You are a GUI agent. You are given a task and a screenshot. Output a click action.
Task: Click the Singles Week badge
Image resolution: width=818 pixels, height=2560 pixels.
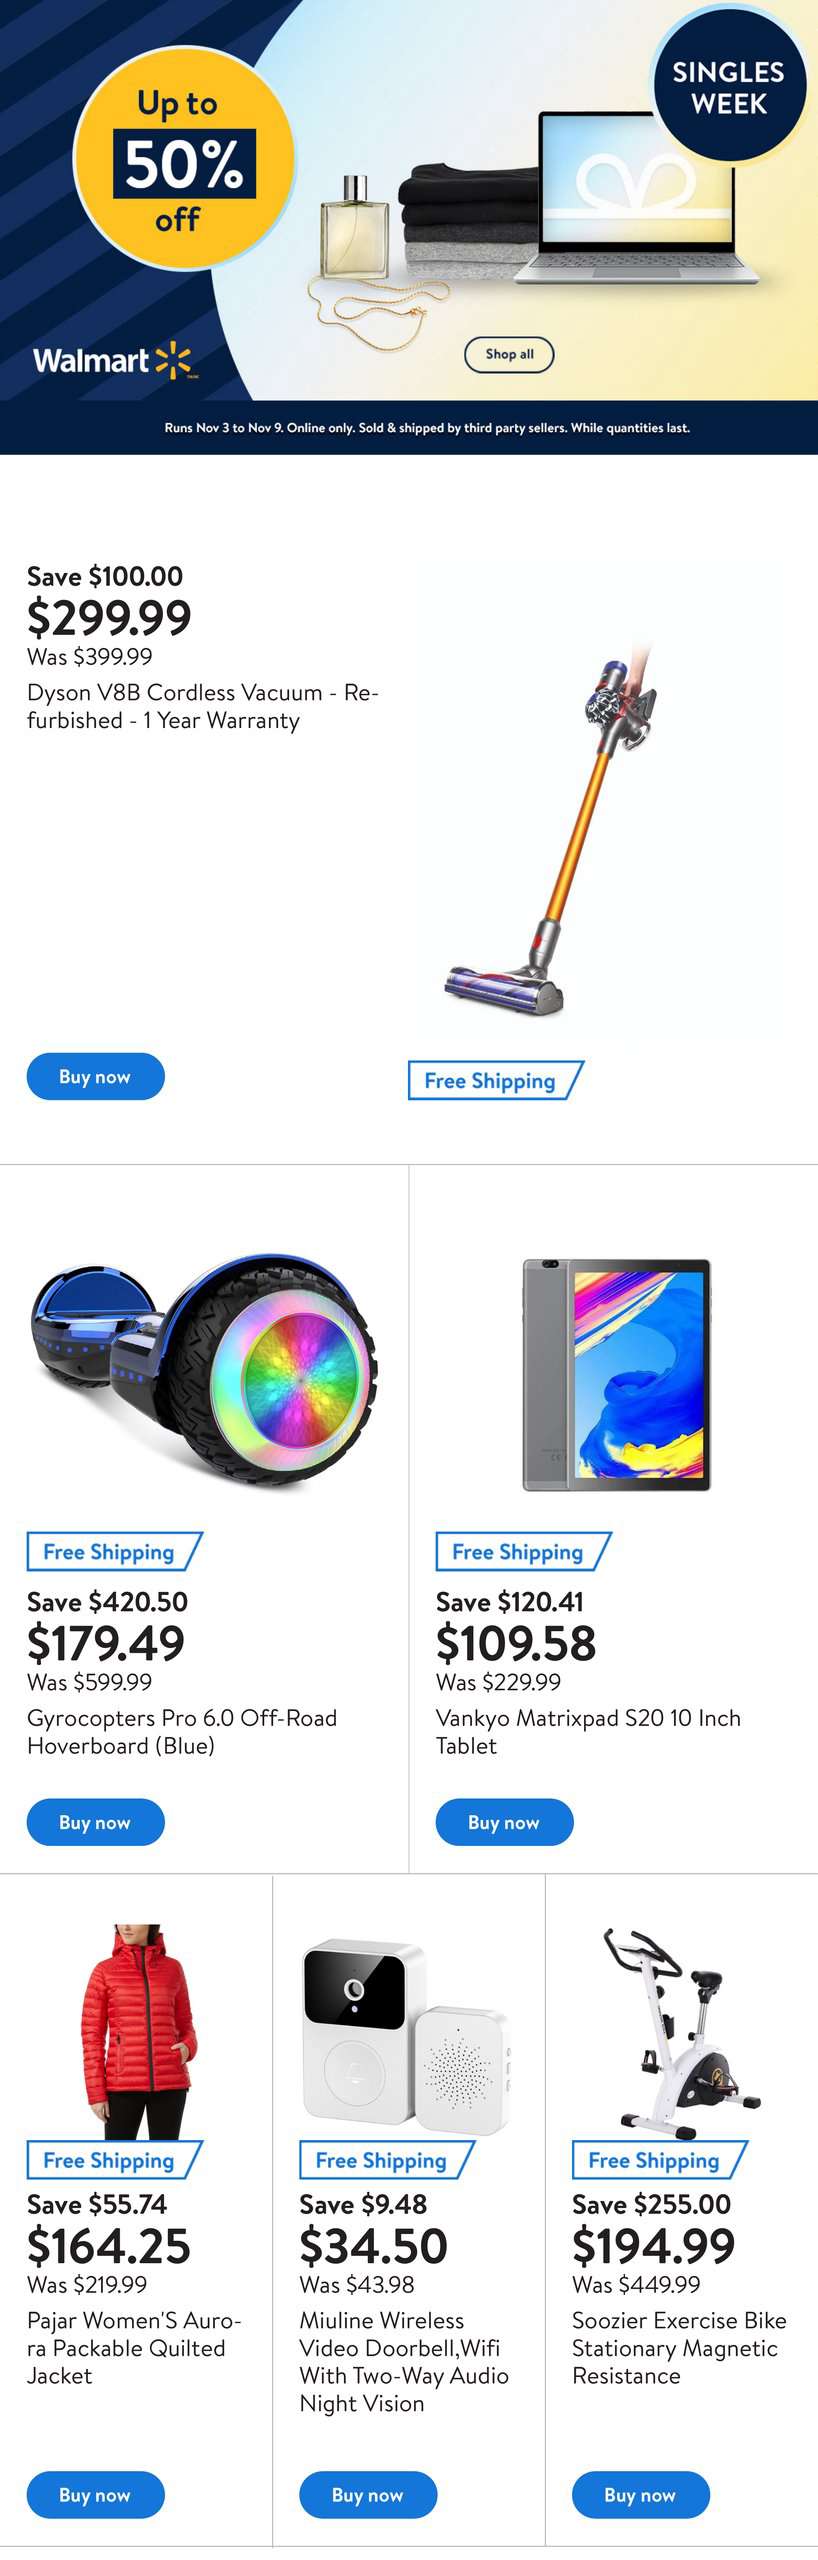(x=729, y=87)
